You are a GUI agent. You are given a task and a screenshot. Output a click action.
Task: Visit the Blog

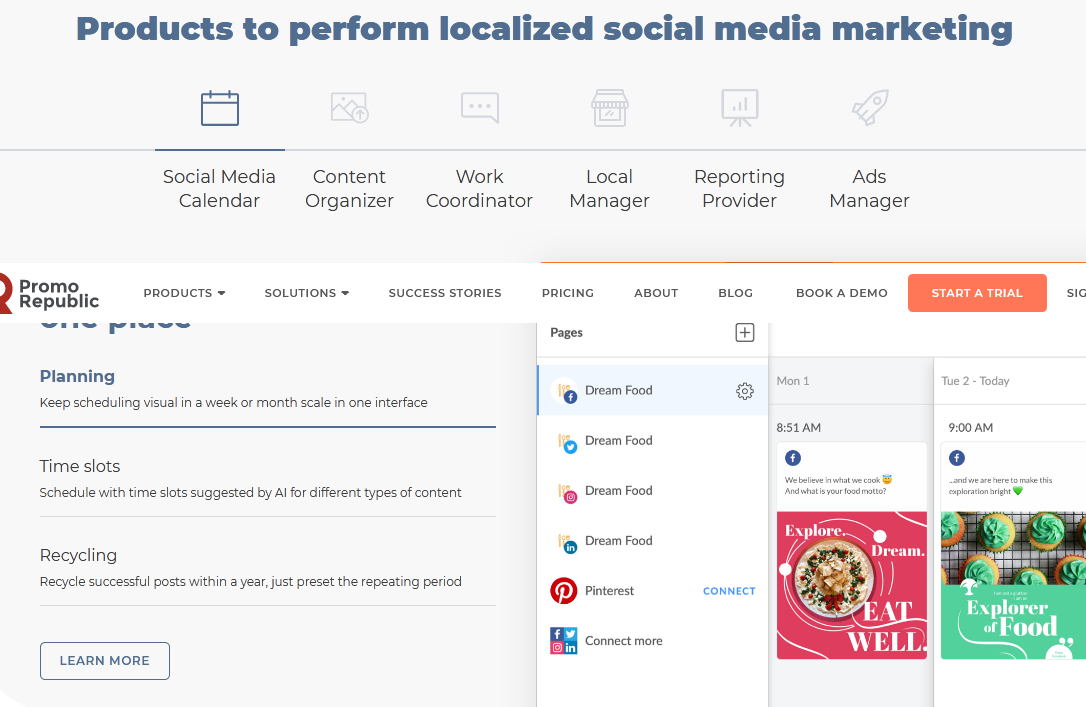(x=736, y=293)
